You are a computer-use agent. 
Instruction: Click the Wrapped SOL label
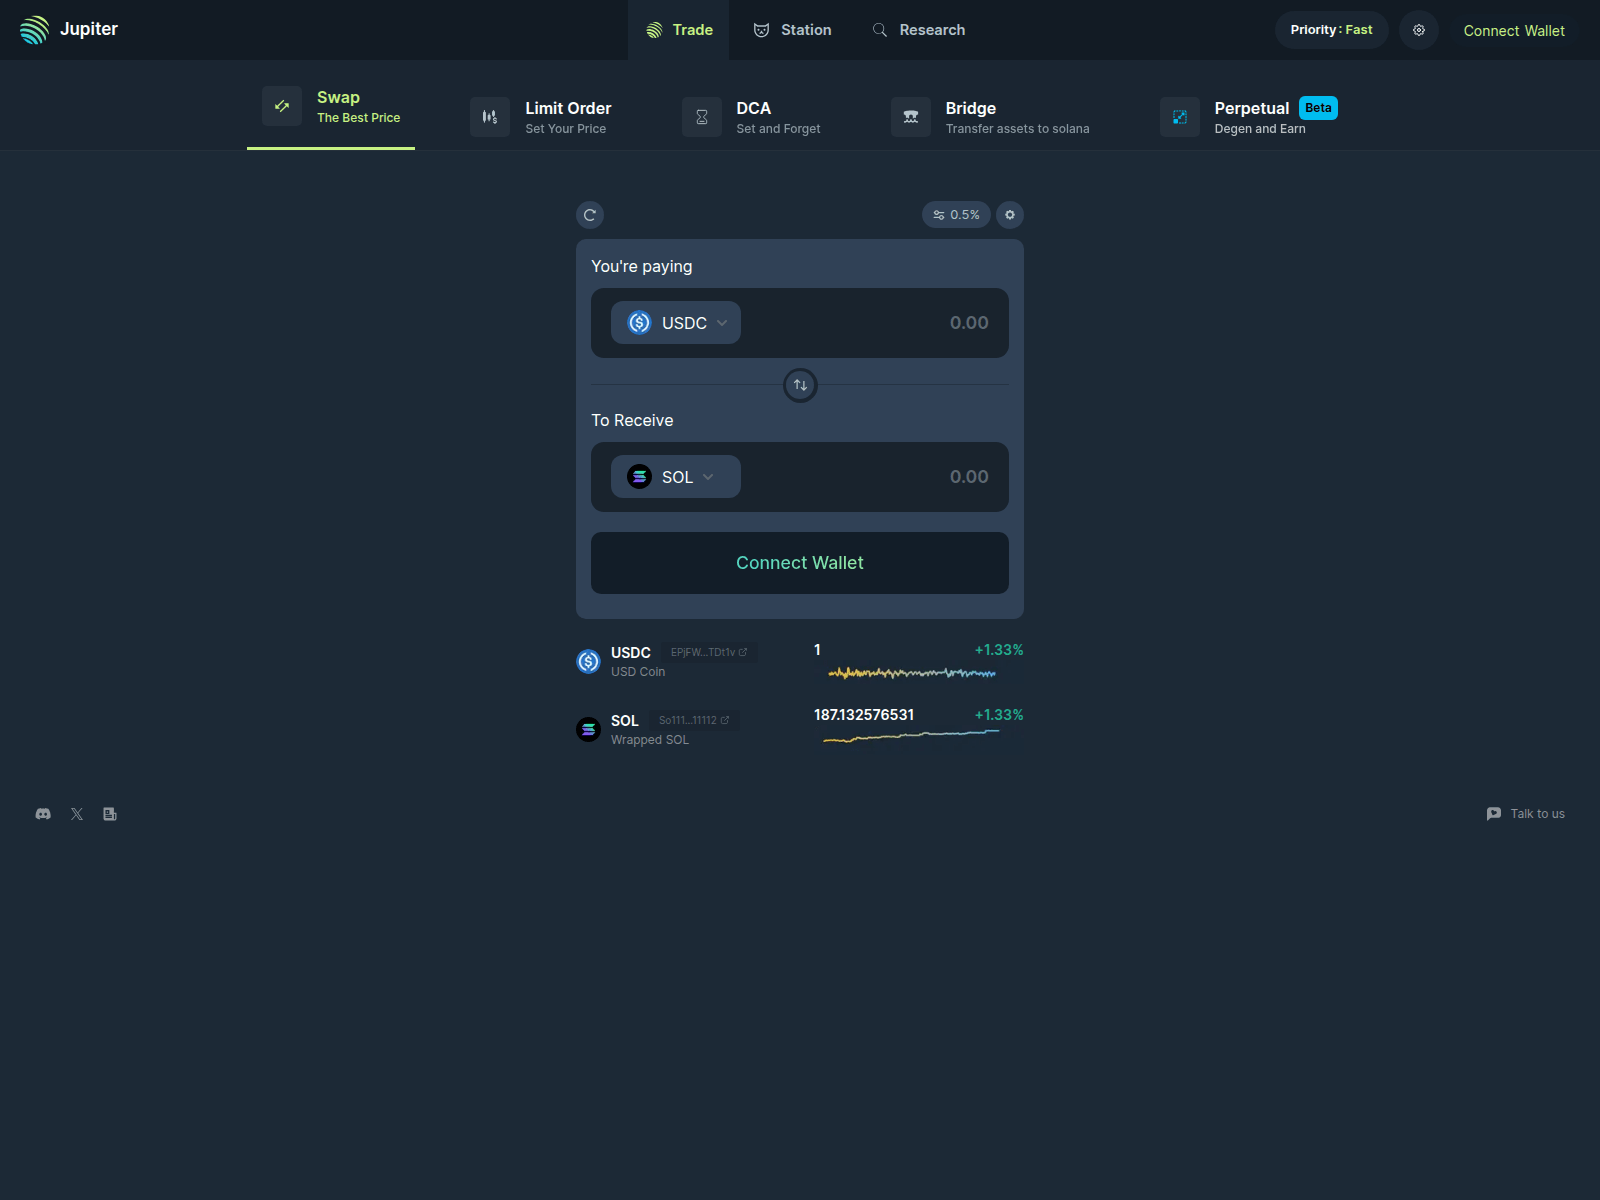pyautogui.click(x=650, y=740)
